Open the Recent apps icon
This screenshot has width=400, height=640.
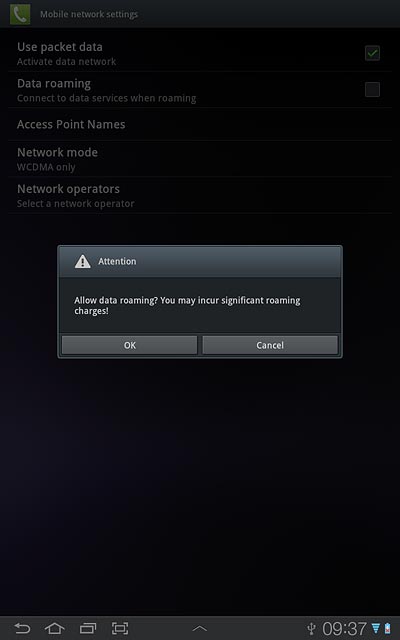point(88,628)
